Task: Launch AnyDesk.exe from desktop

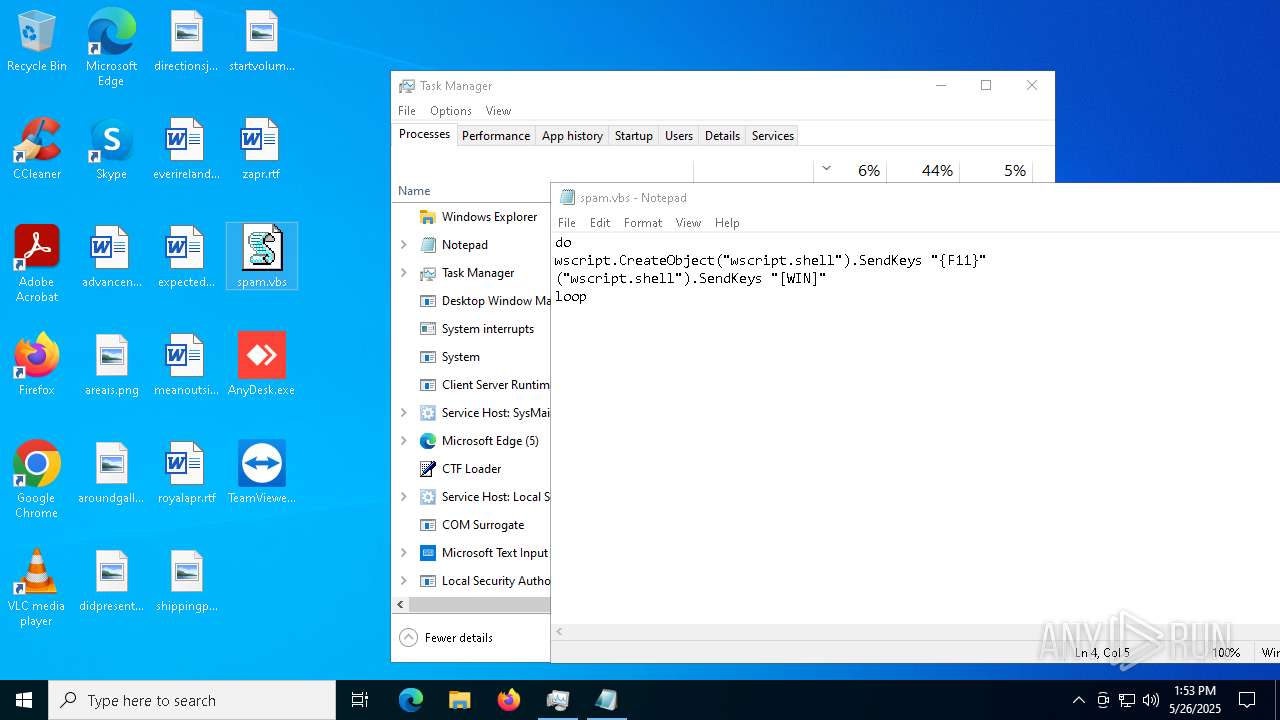Action: click(x=261, y=366)
